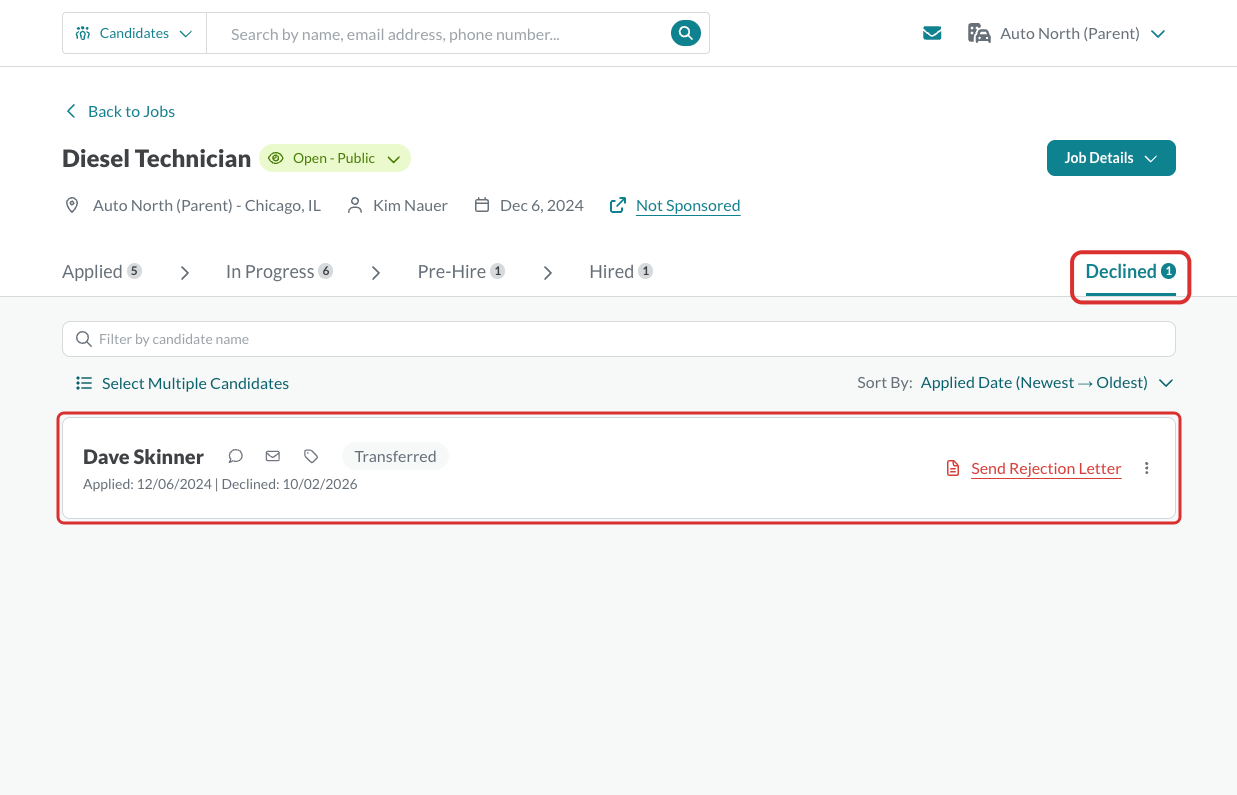Select the Declined tab
1237x795 pixels.
click(1131, 272)
